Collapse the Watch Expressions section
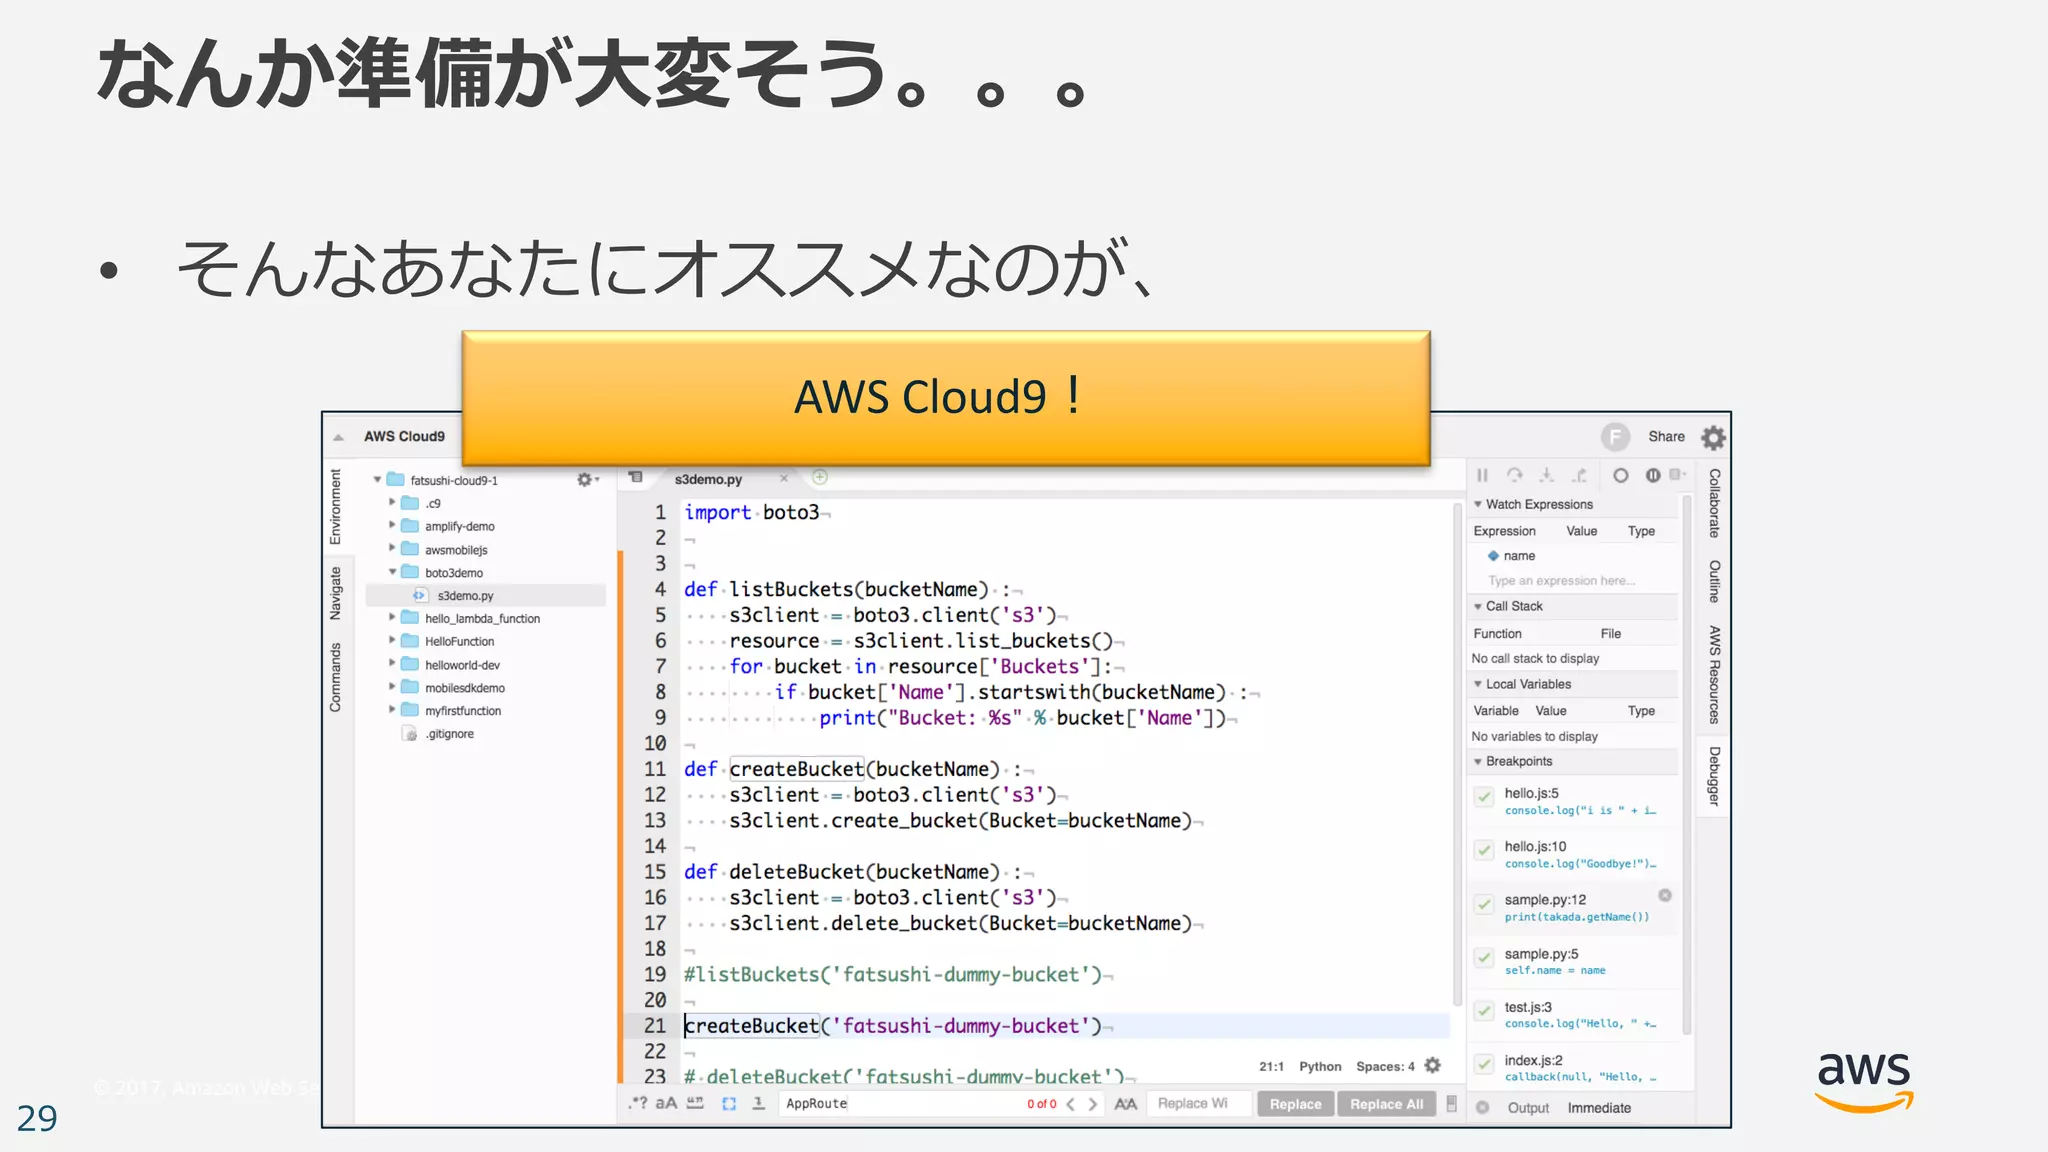Viewport: 2048px width, 1152px height. point(1478,504)
